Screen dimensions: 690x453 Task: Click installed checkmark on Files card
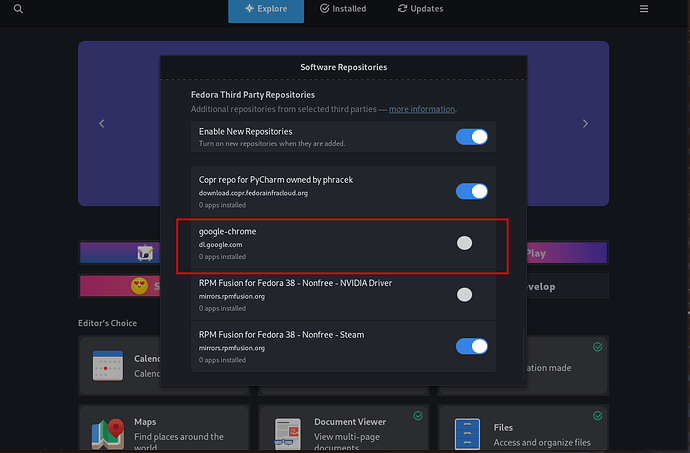tap(597, 415)
